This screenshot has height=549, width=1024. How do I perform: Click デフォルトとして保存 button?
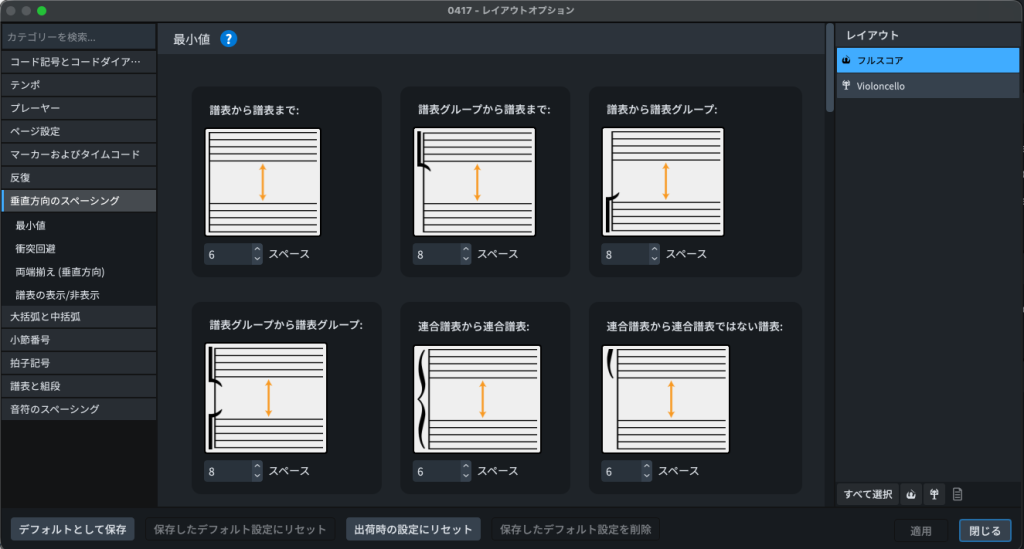72,530
